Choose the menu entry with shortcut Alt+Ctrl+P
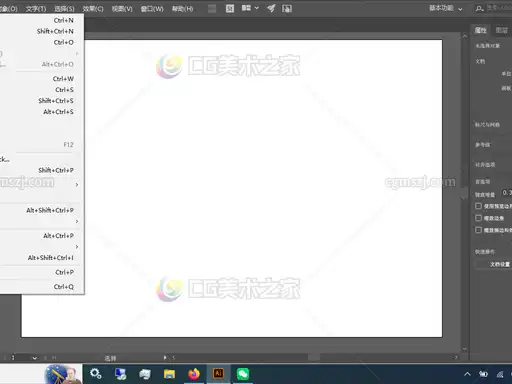The height and width of the screenshot is (384, 512). point(42,236)
